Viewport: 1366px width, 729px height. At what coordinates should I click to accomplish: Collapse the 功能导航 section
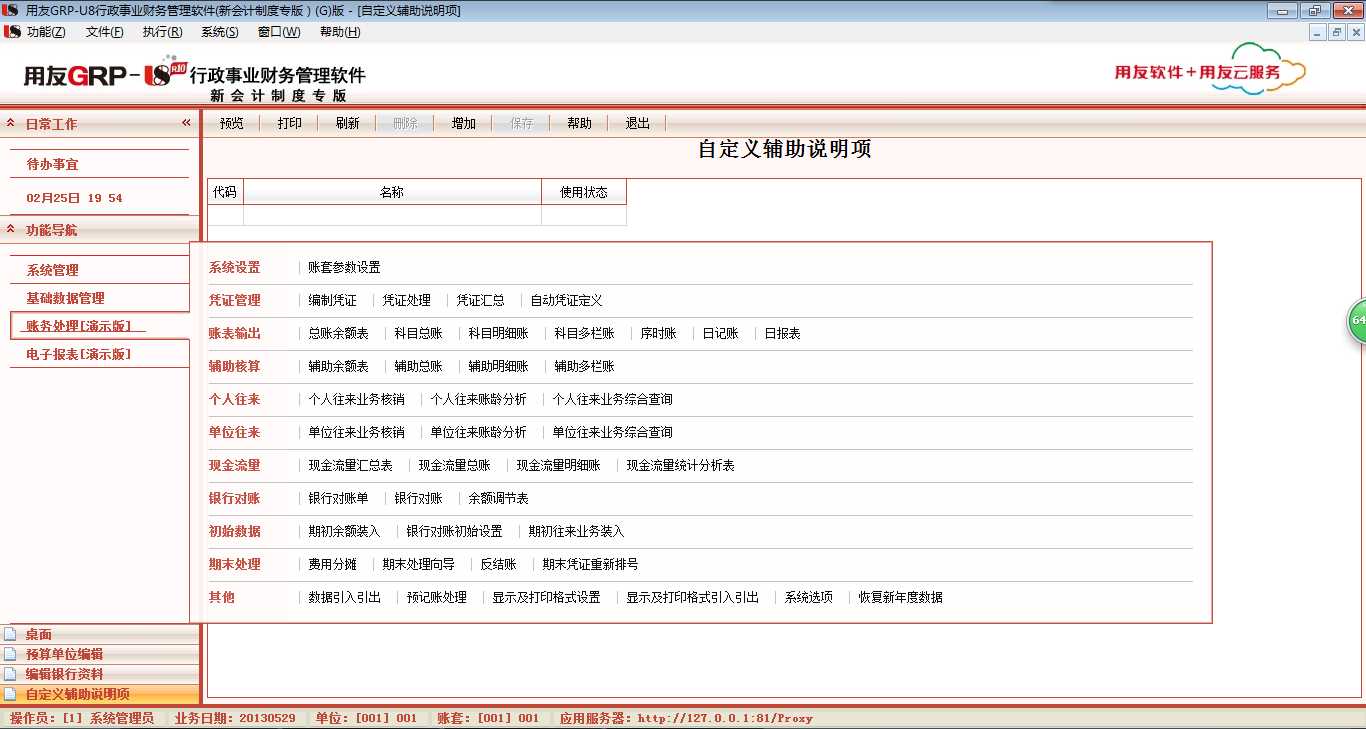tap(11, 230)
